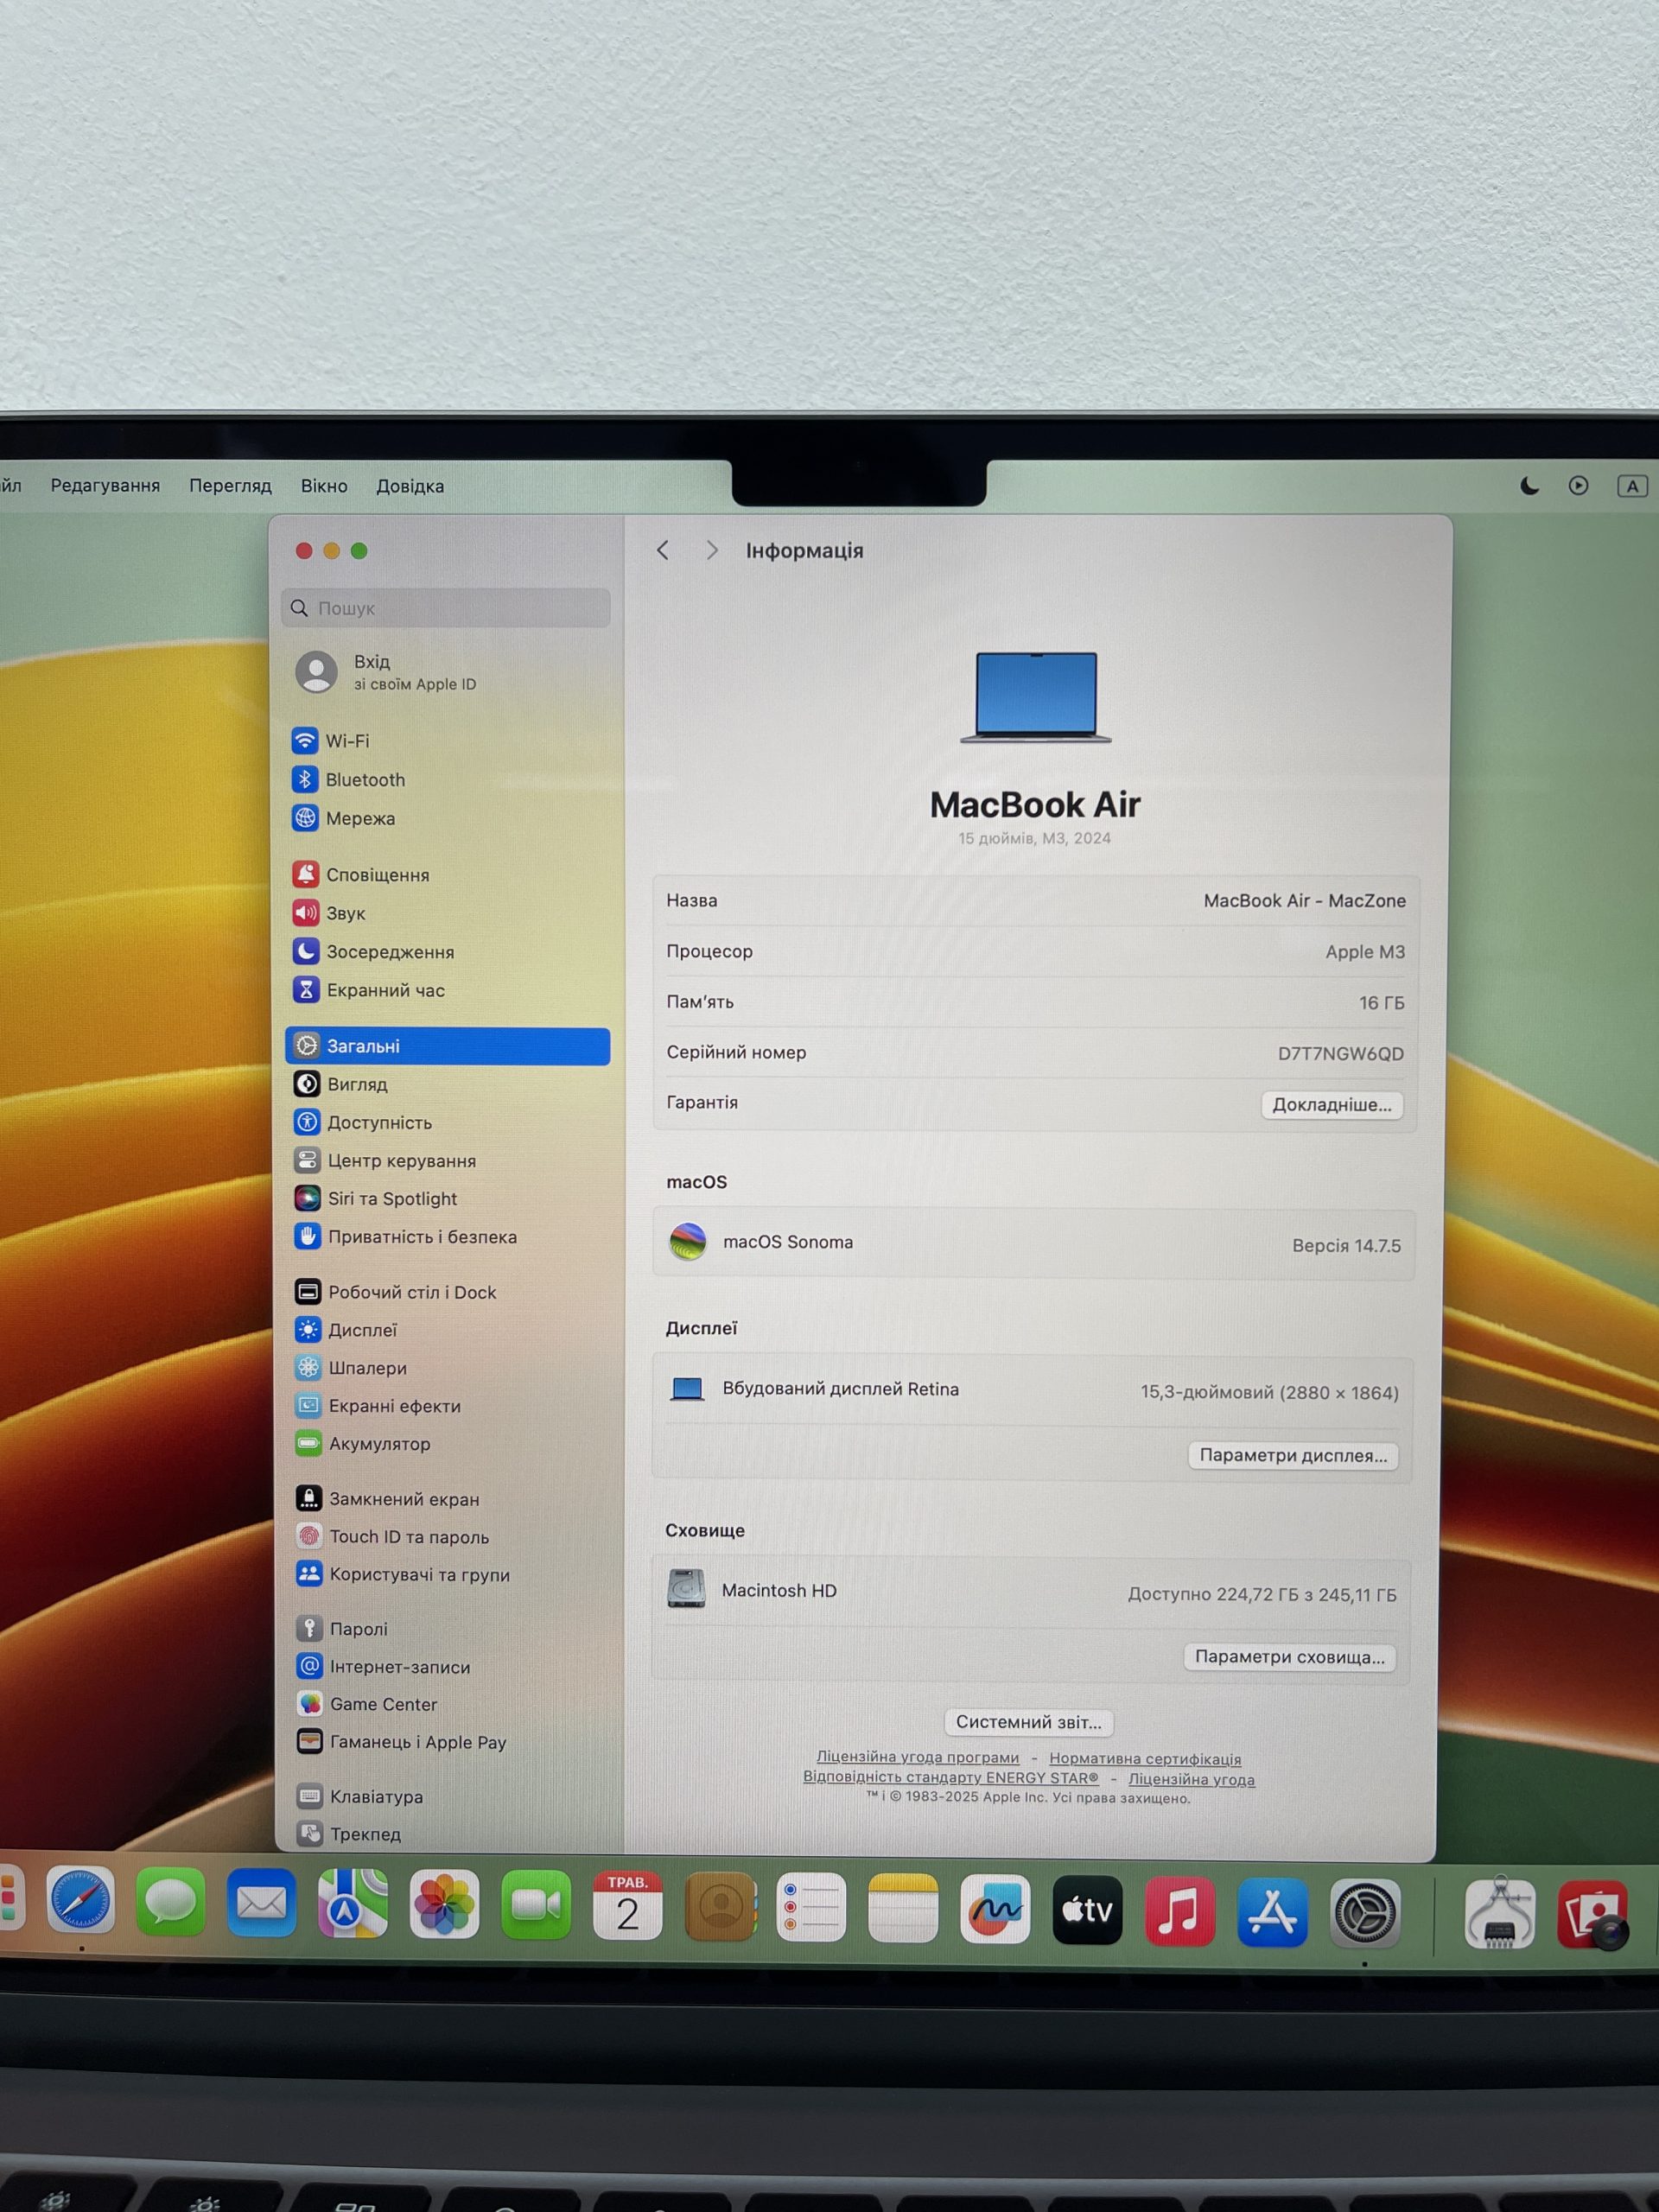Viewport: 1659px width, 2212px height.
Task: Open System Information chip icon in Dock
Action: click(x=1499, y=1914)
